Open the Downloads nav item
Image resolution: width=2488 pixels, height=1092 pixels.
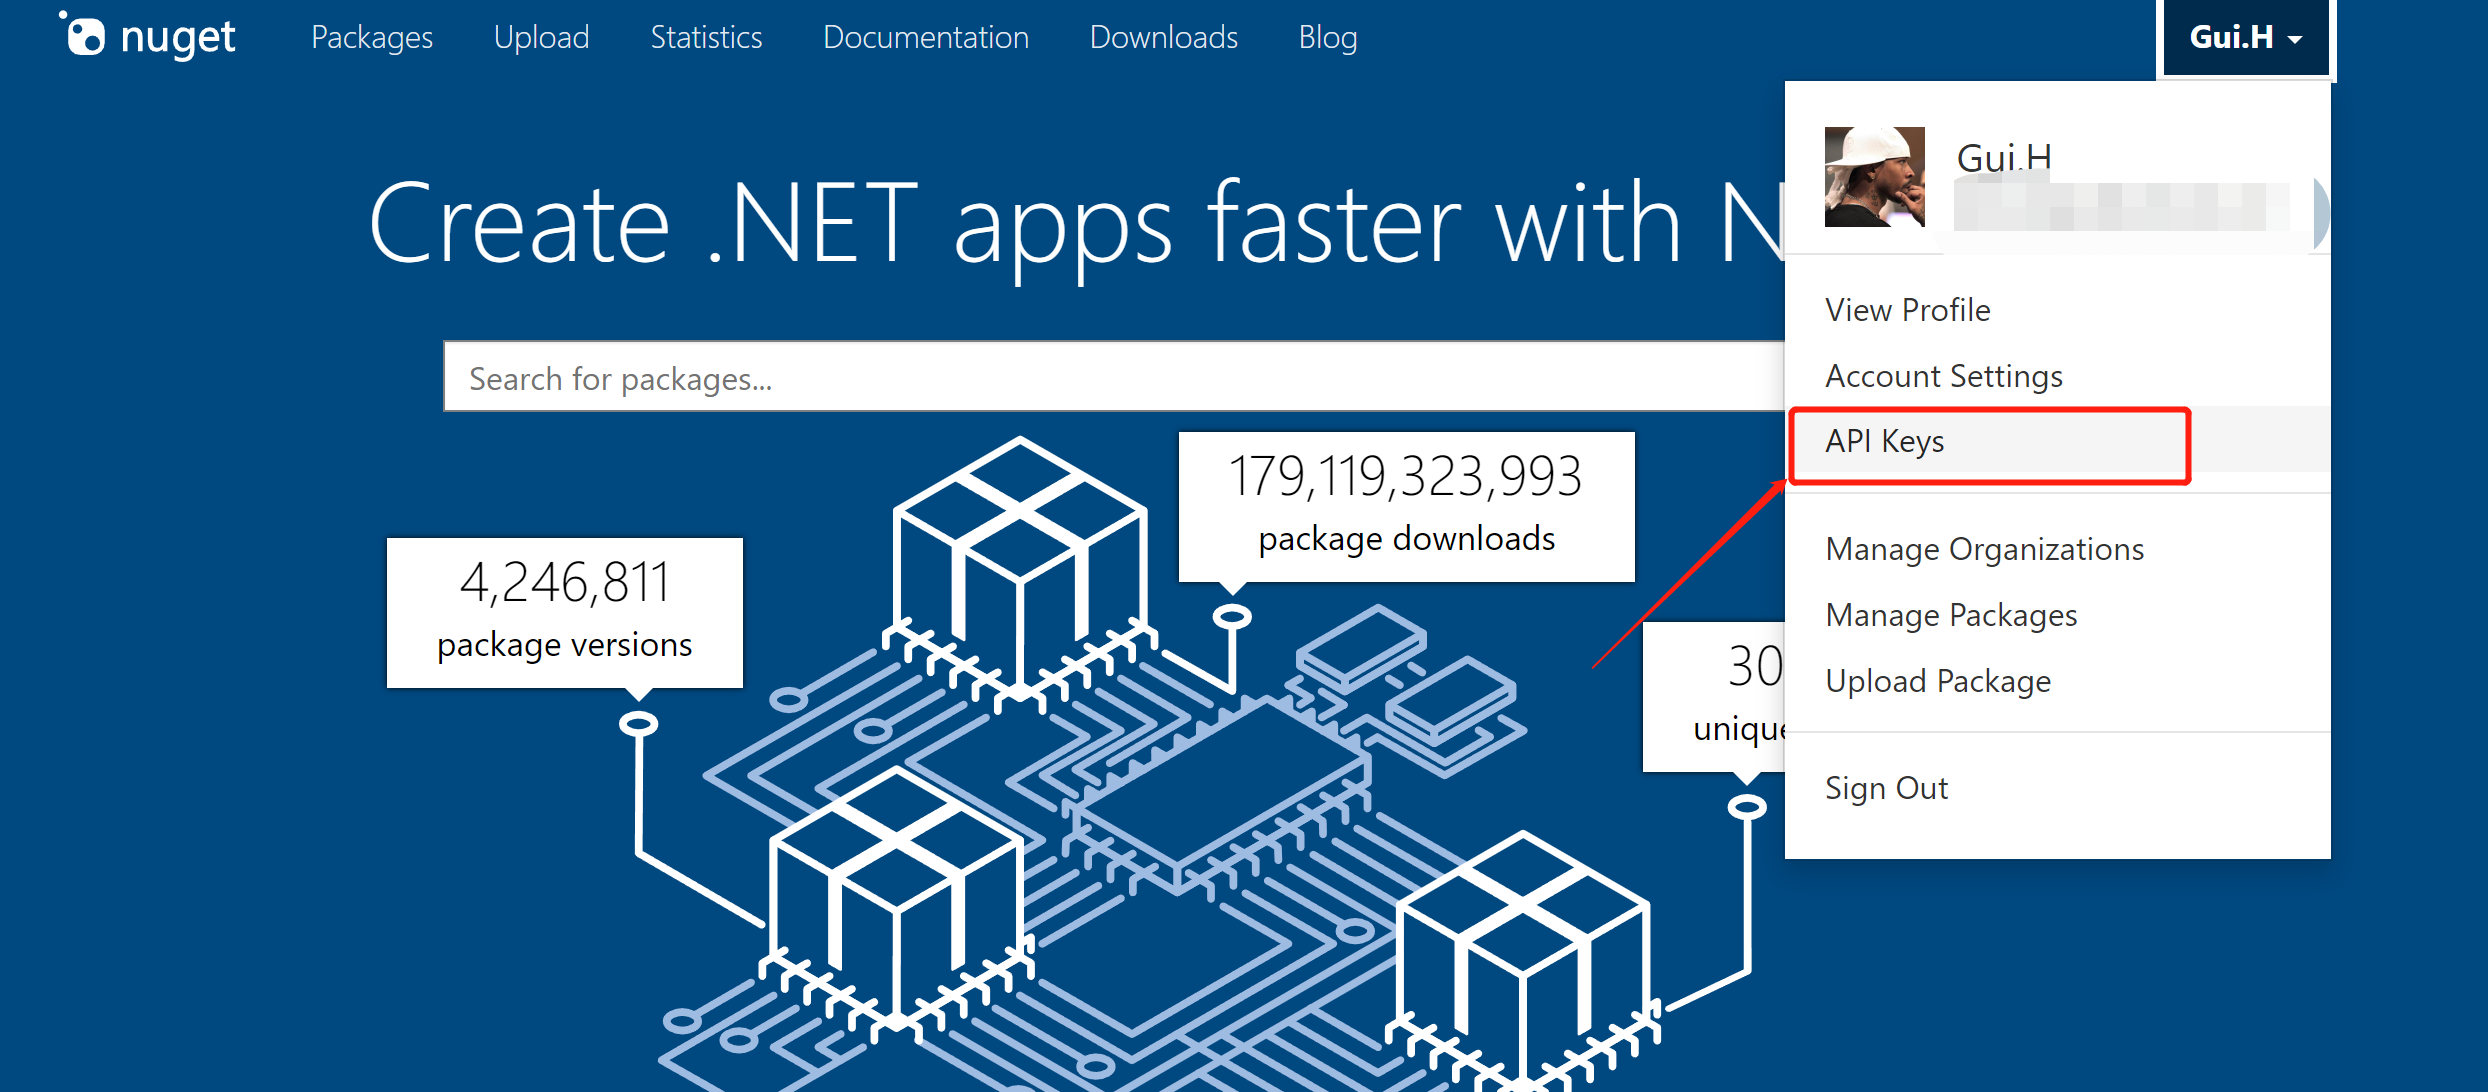[x=1164, y=38]
